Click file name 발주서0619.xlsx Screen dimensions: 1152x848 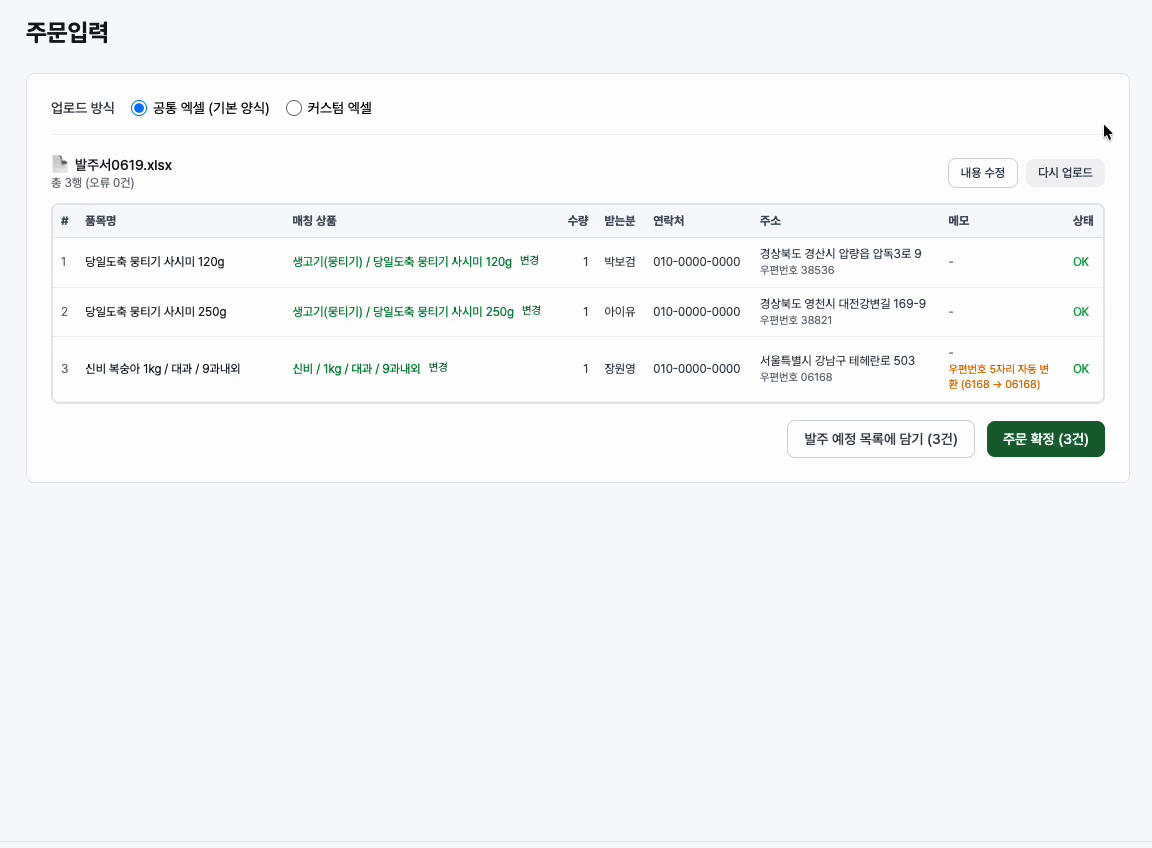123,165
